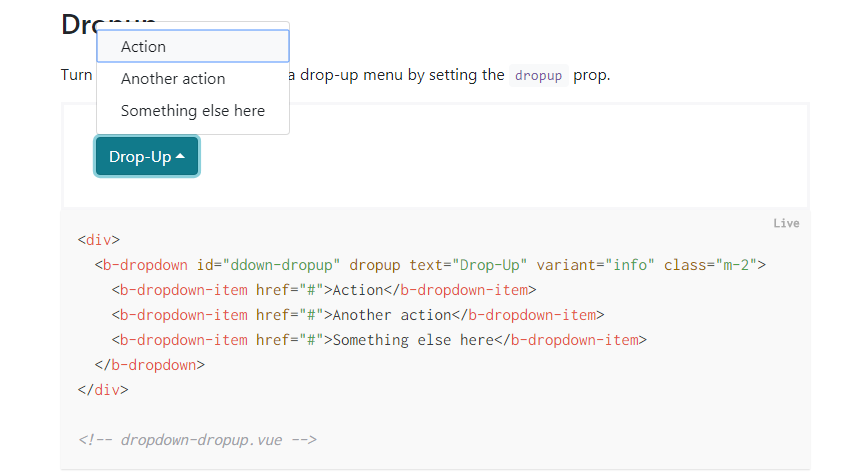Image resolution: width=844 pixels, height=474 pixels.
Task: Click the closing div tag in code
Action: point(103,390)
